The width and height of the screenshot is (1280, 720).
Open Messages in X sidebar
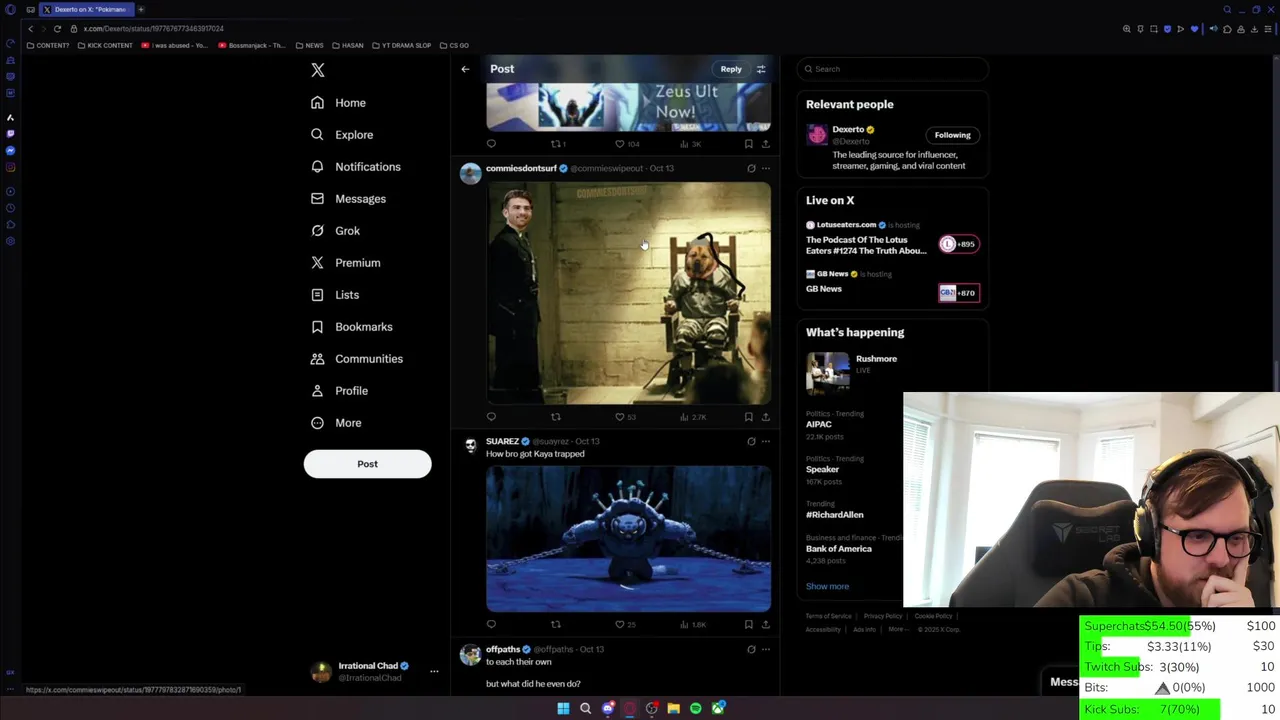pos(348,199)
